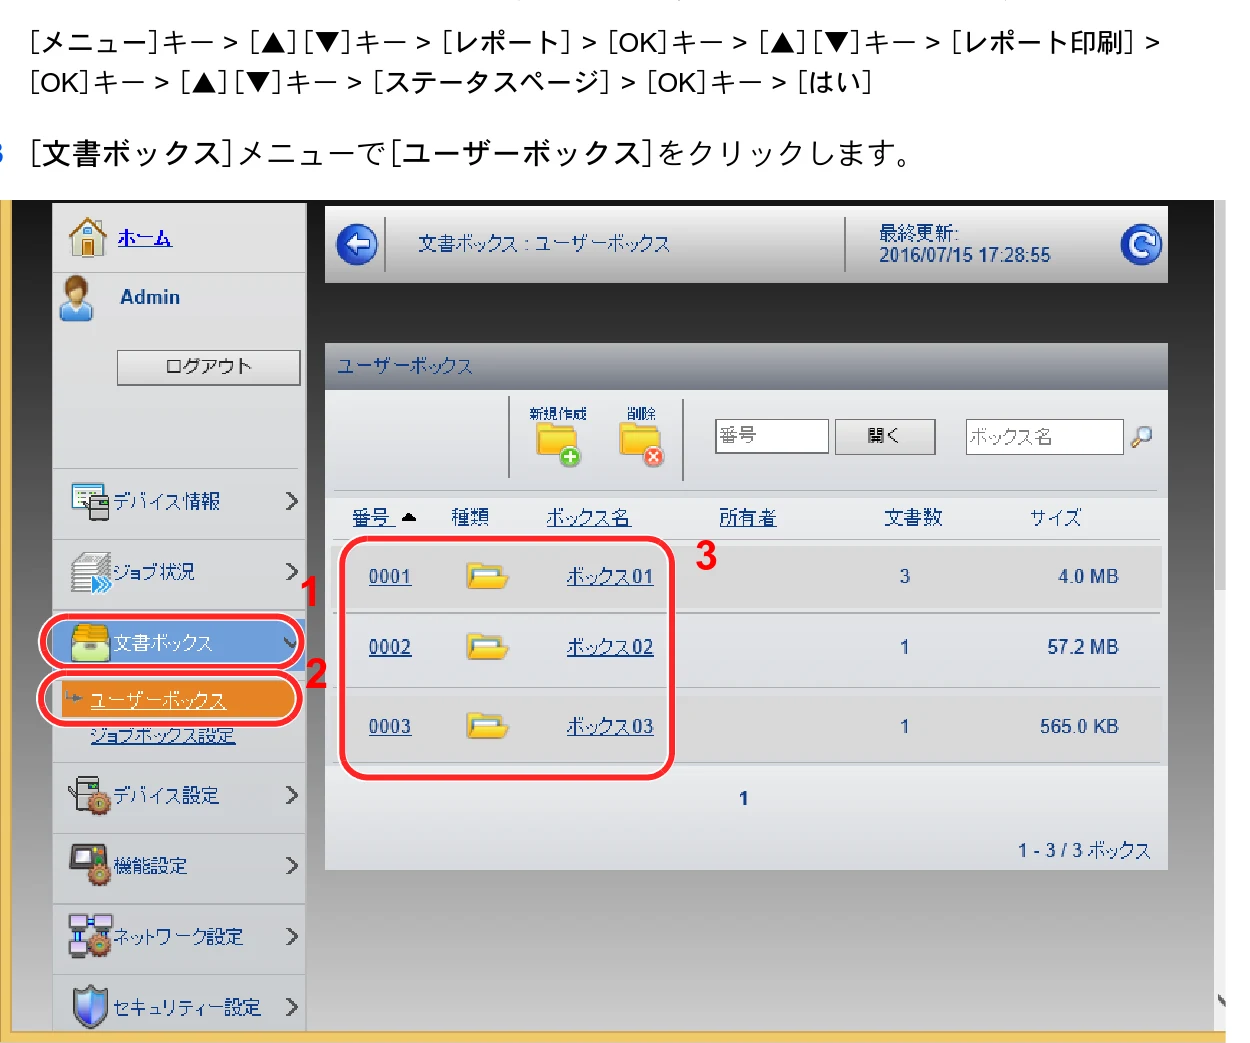Sort by the ボックス名 column header
1250x1043 pixels.
coord(588,517)
